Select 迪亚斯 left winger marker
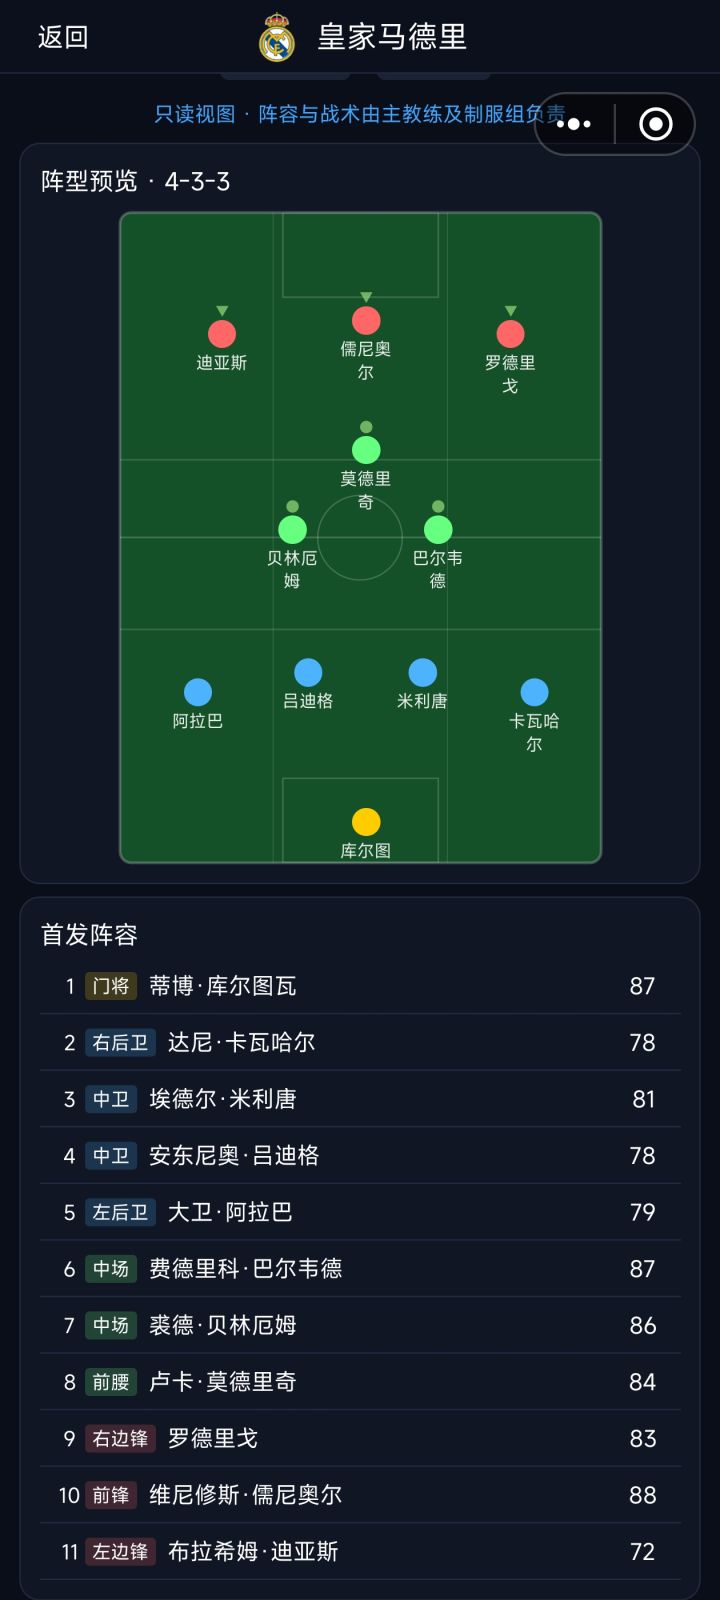The width and height of the screenshot is (720, 1600). 222,334
